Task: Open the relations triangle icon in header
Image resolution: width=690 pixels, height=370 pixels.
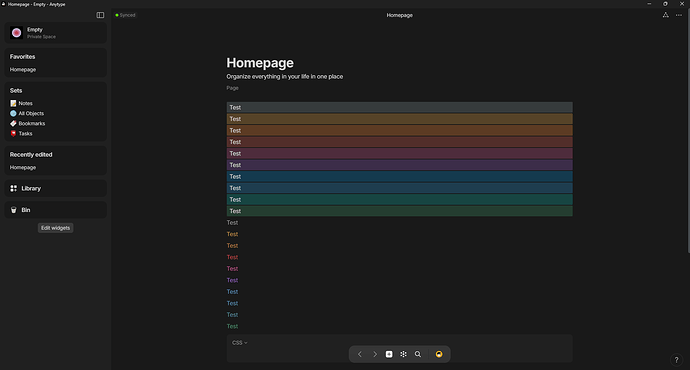Action: pyautogui.click(x=666, y=15)
